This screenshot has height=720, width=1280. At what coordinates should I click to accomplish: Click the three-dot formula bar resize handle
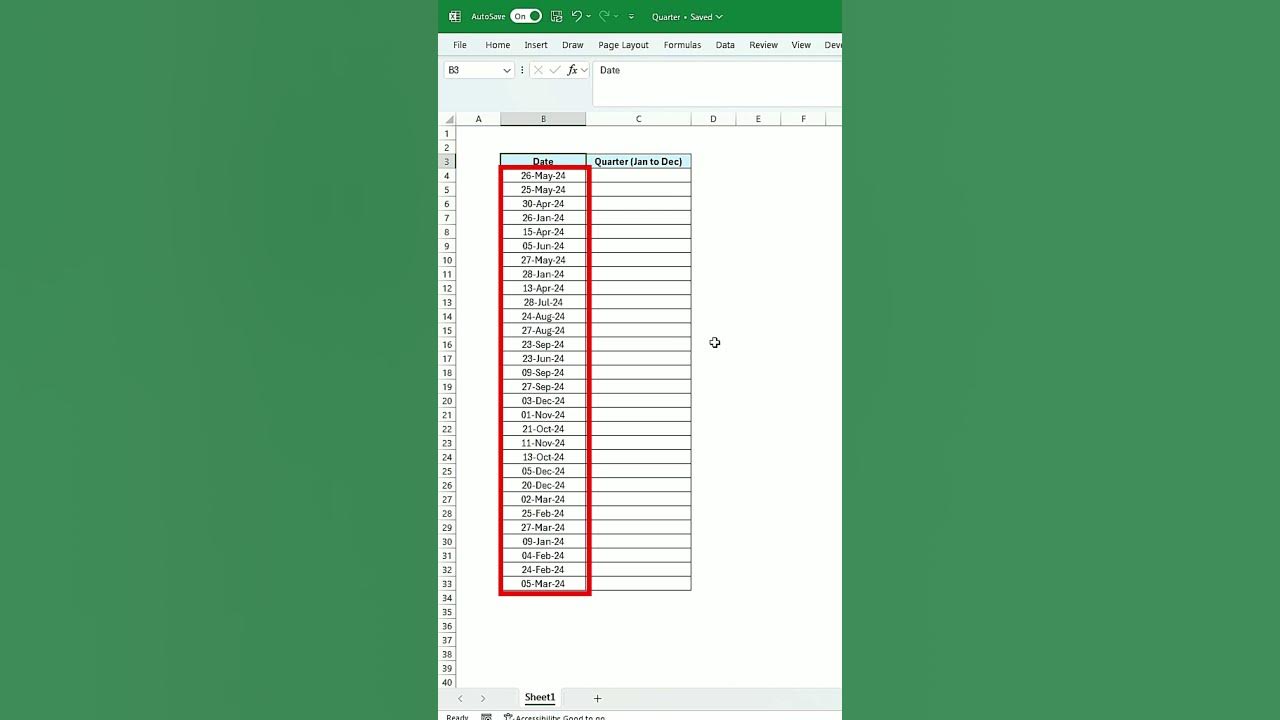(522, 70)
